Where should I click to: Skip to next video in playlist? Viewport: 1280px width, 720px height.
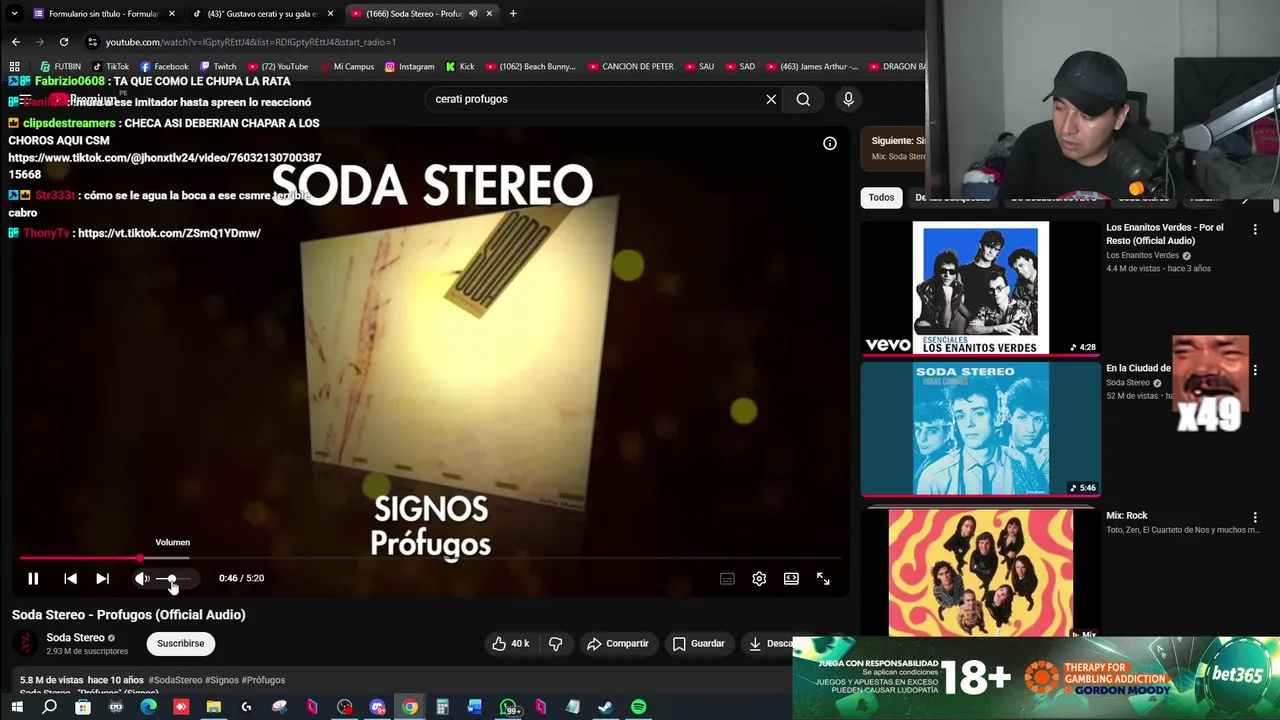point(102,578)
